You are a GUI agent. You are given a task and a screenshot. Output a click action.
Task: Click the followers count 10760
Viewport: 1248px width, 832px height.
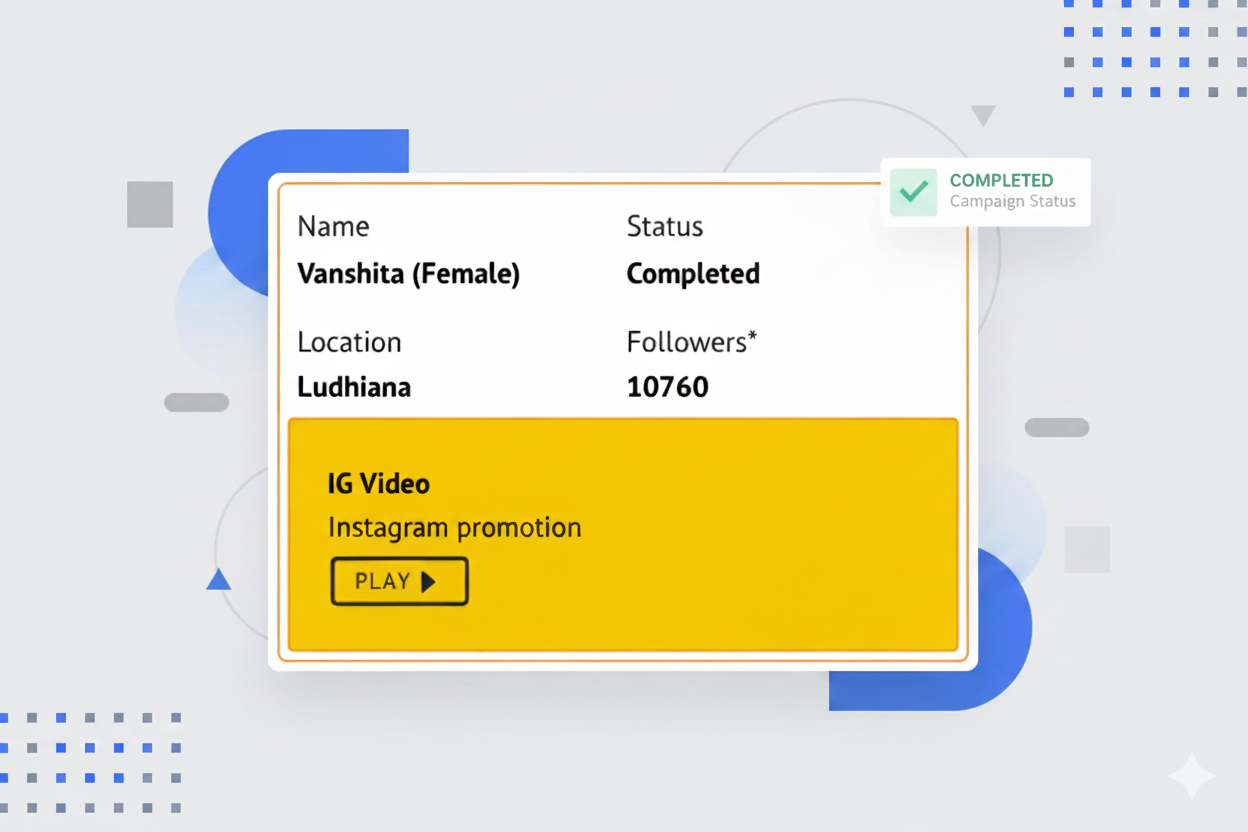tap(667, 387)
